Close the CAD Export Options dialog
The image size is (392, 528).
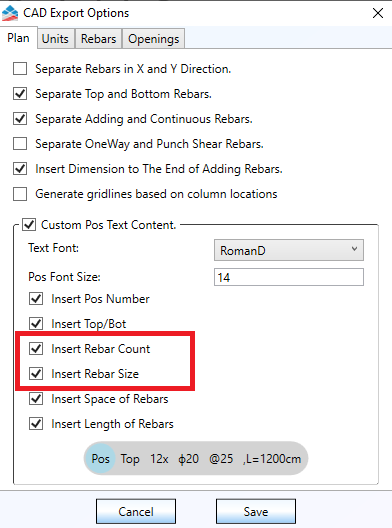pos(378,13)
